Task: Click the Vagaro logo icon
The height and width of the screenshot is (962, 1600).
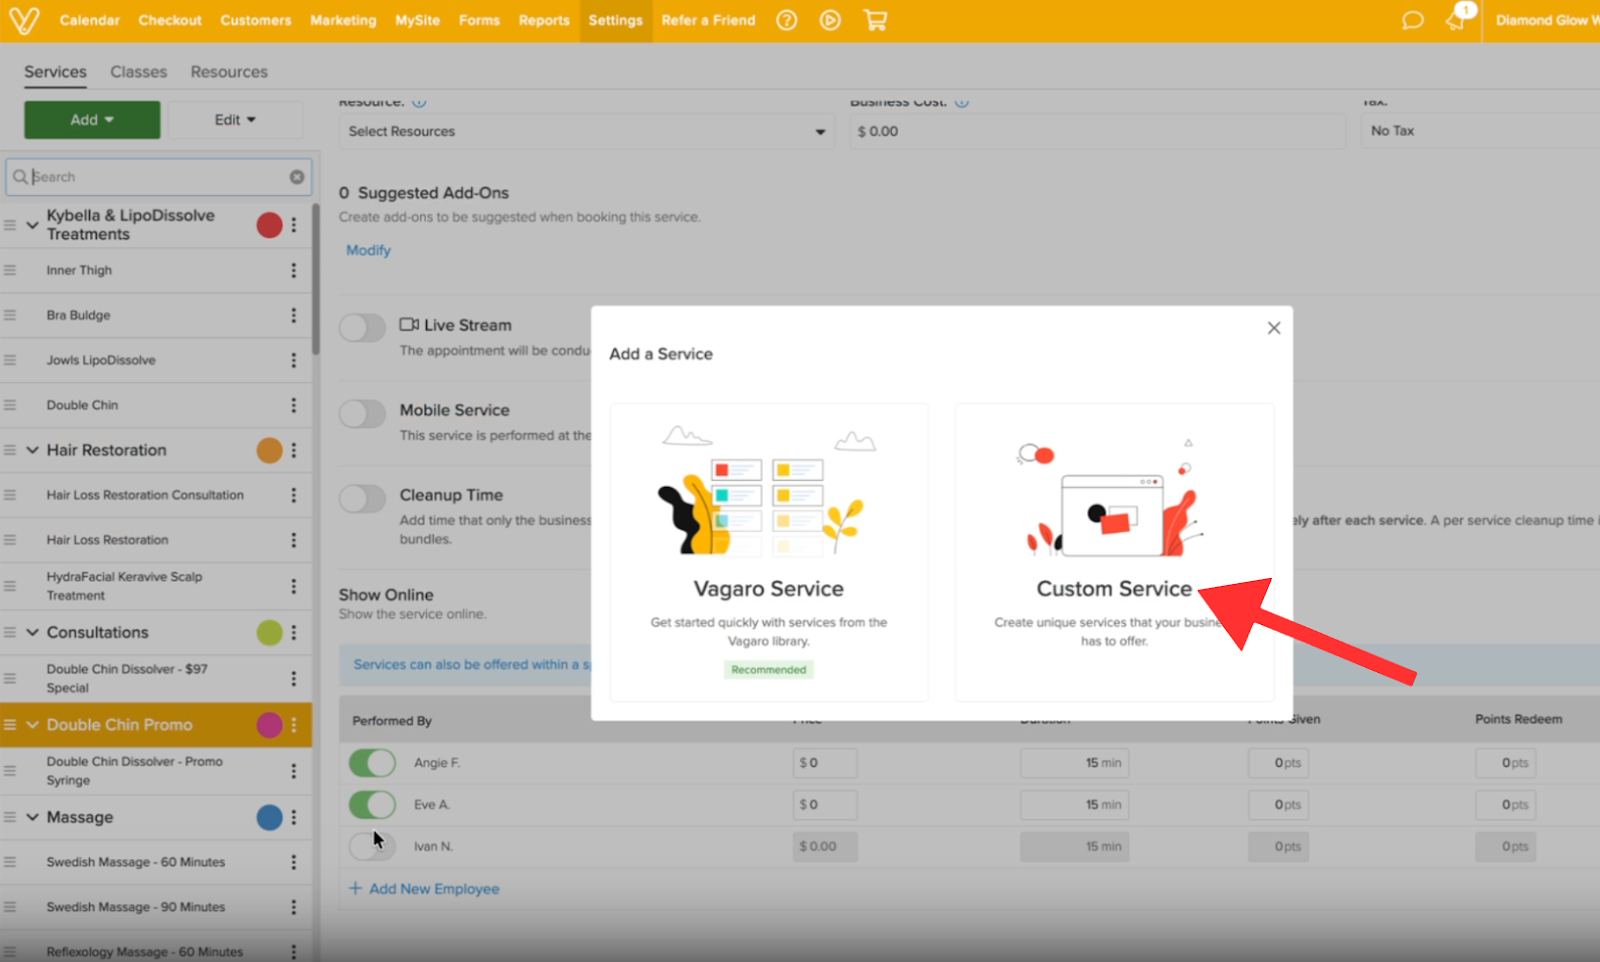Action: click(24, 20)
